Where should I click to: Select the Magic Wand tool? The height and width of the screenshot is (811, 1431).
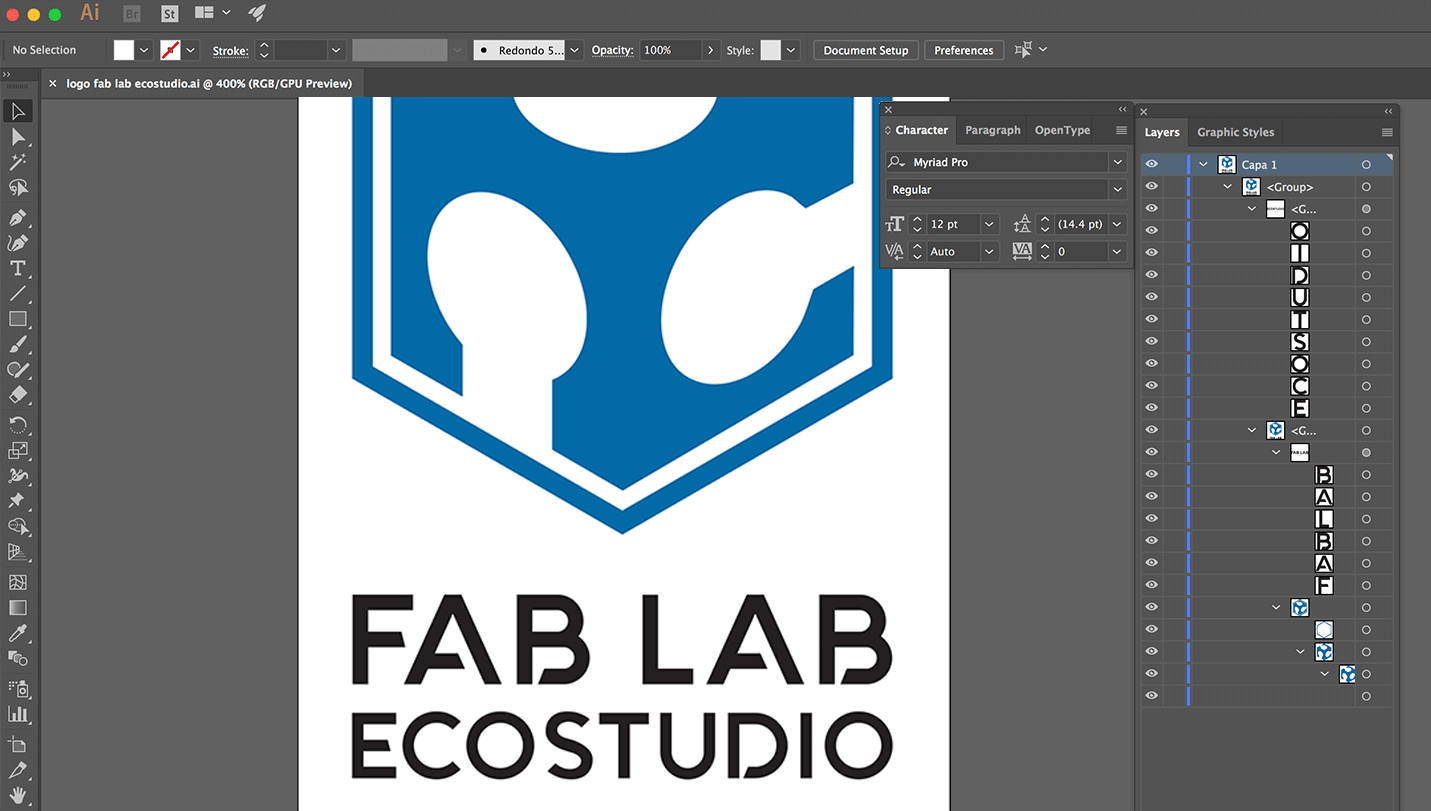17,162
